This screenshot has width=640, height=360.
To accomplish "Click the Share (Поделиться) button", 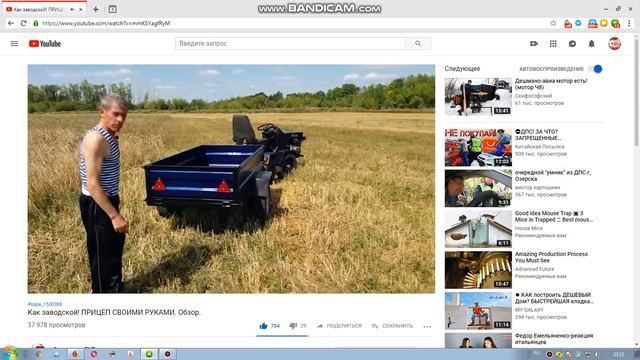I will [340, 326].
